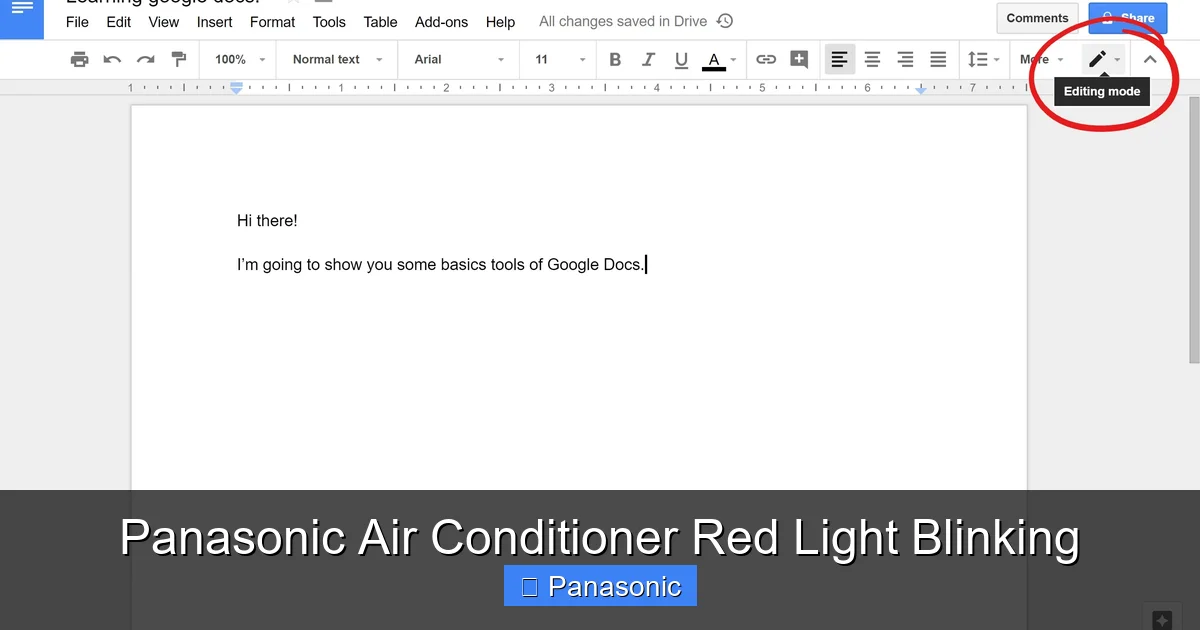Open the Insert menu
The width and height of the screenshot is (1200, 630).
click(215, 22)
